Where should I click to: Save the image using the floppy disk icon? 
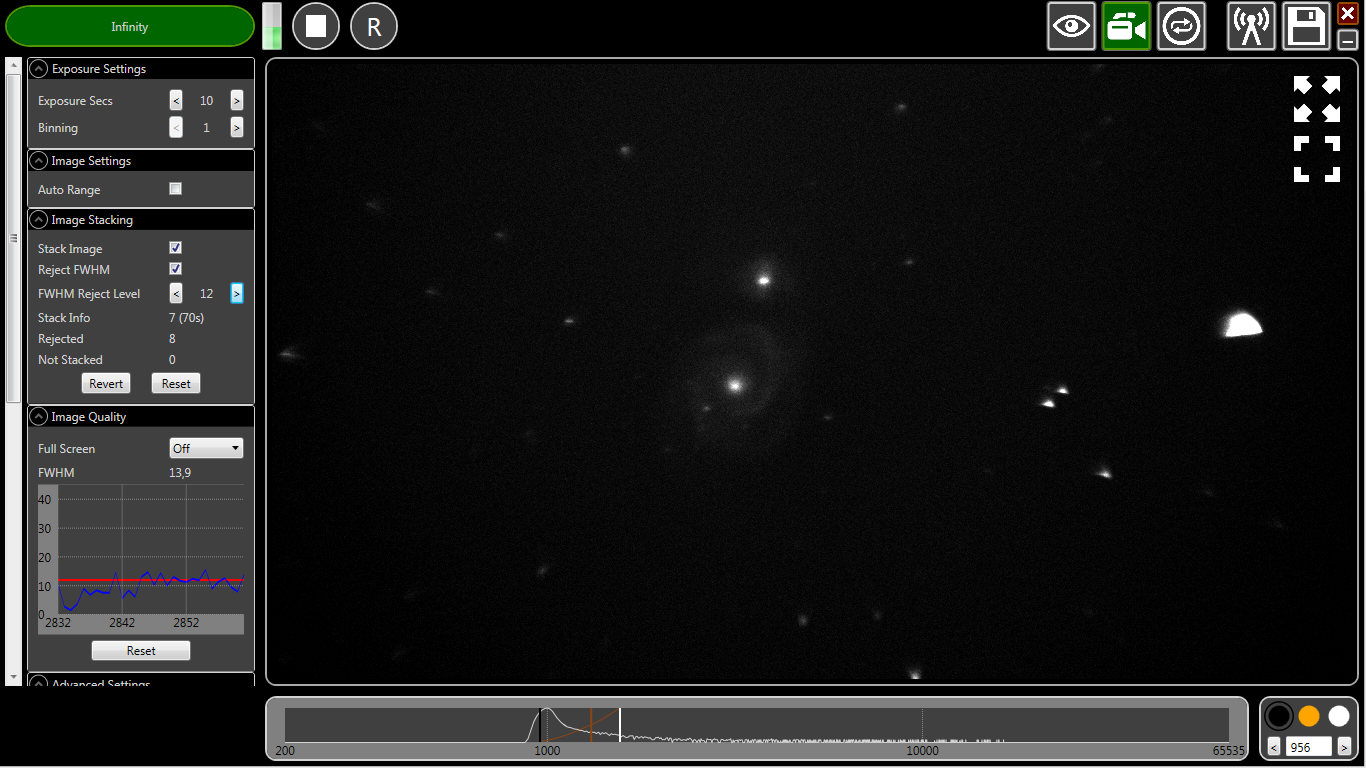1306,25
